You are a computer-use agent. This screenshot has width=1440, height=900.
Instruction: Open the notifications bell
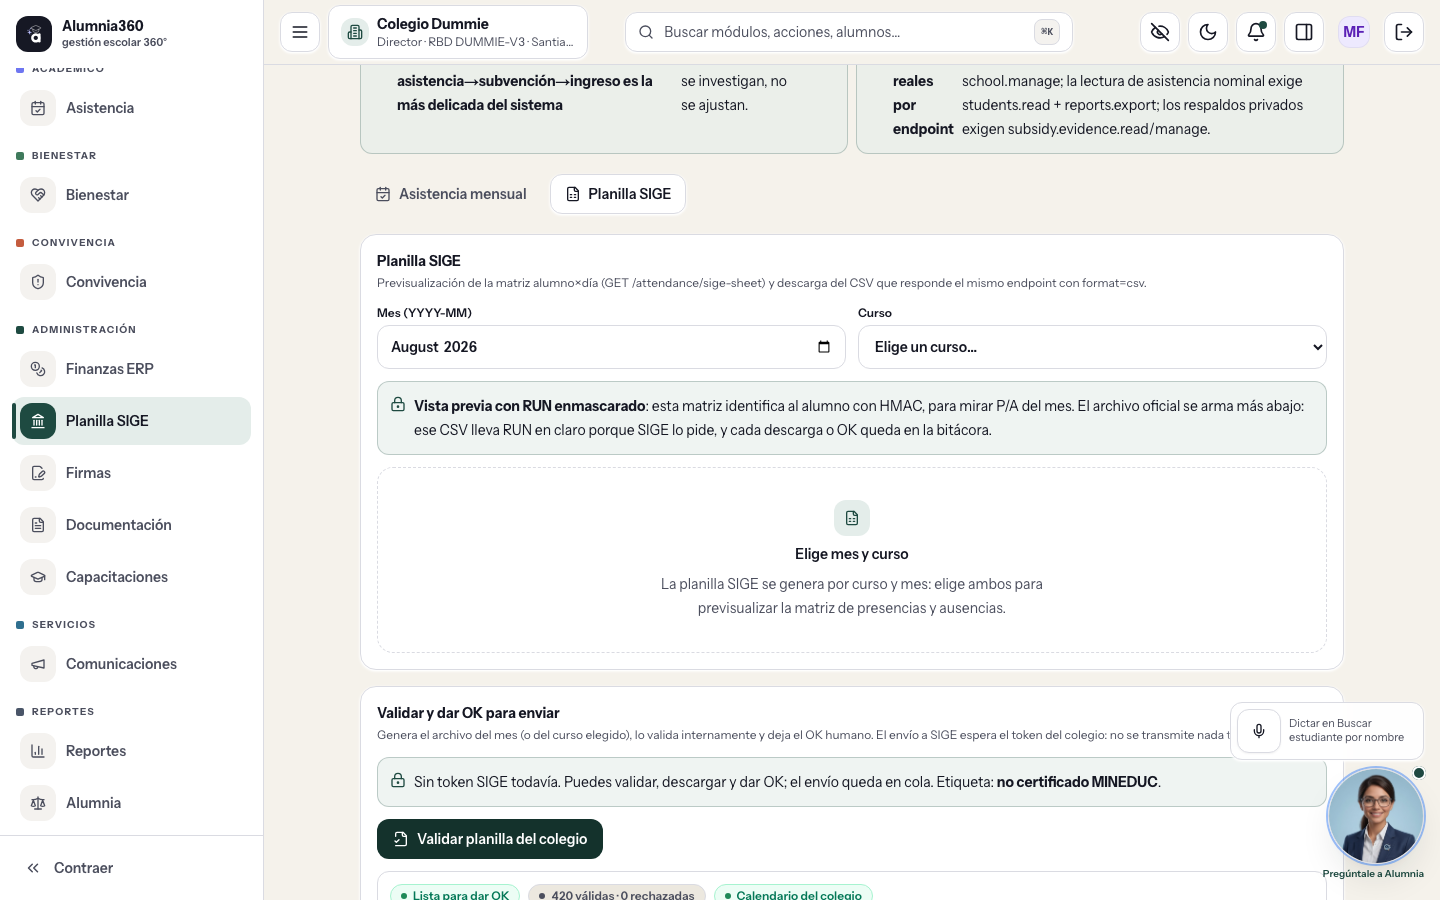(x=1256, y=32)
